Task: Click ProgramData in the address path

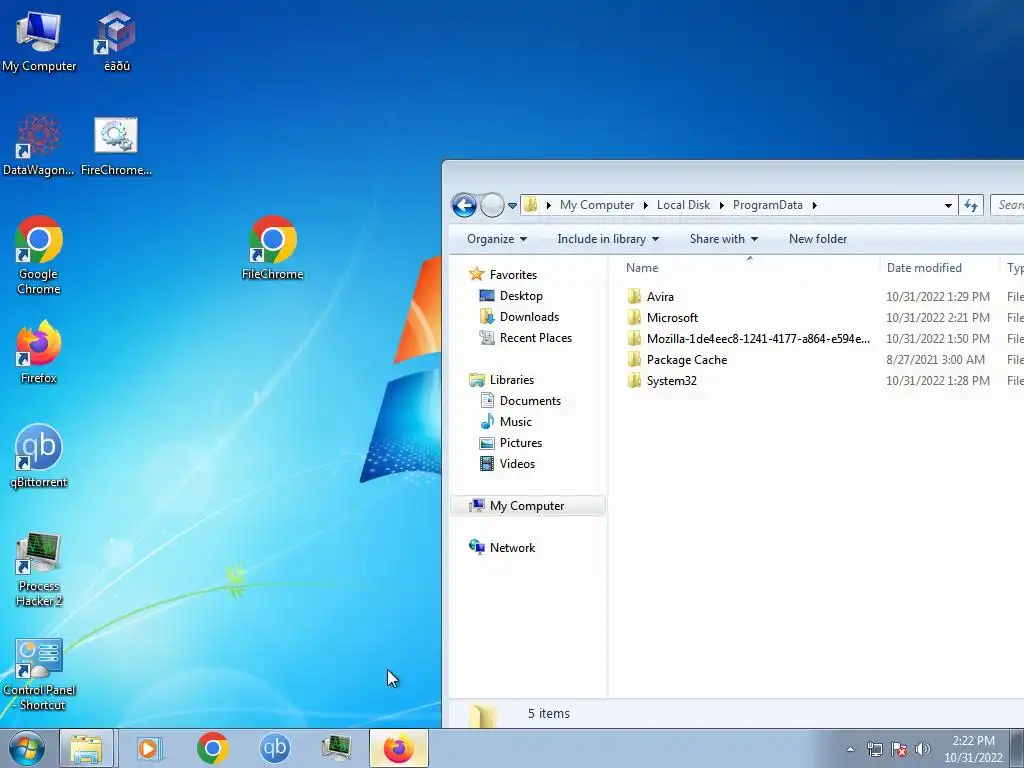Action: (767, 205)
